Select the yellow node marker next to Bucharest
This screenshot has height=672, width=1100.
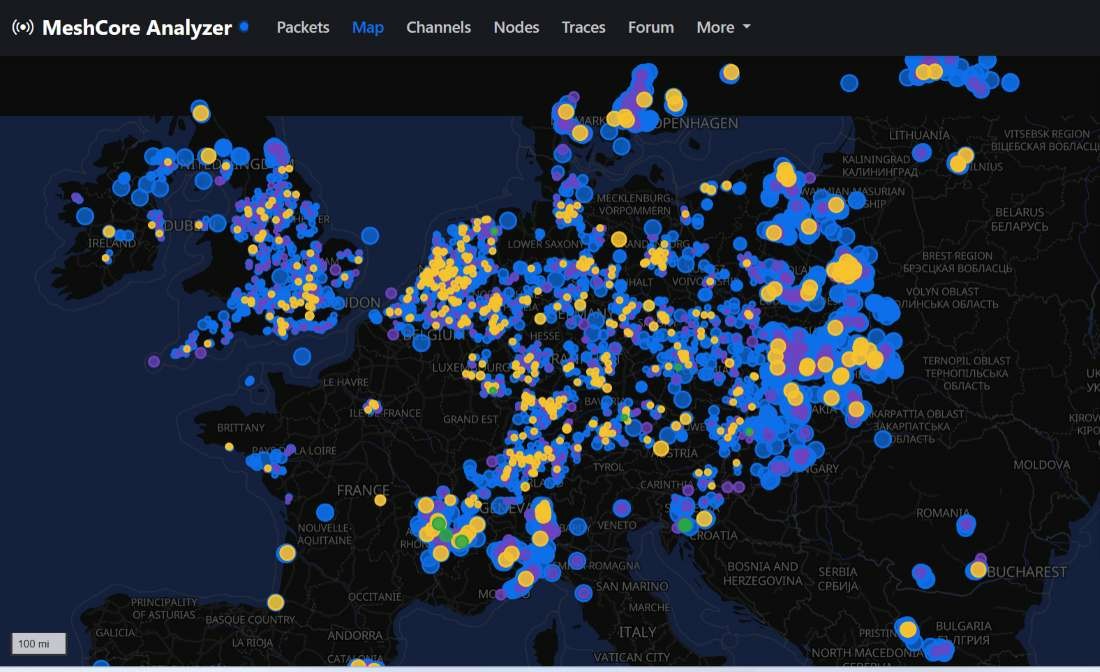pyautogui.click(x=977, y=569)
